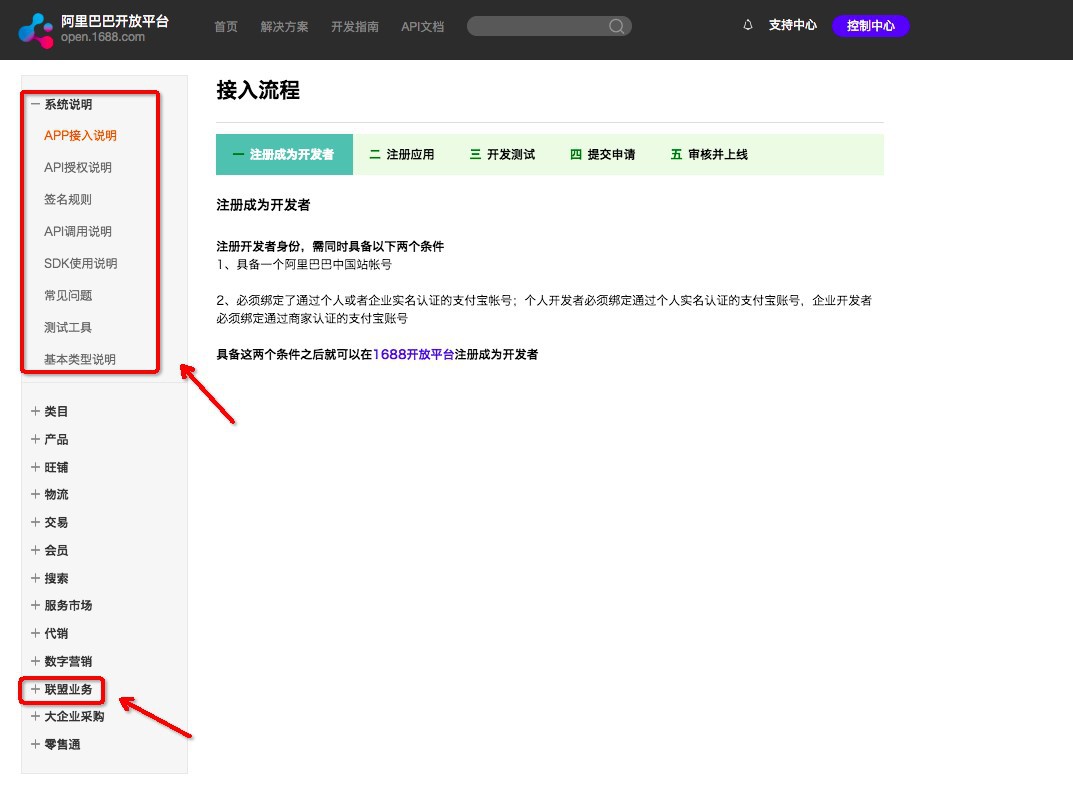The image size is (1073, 792).
Task: Select APP接入说明 in sidebar
Action: 80,136
